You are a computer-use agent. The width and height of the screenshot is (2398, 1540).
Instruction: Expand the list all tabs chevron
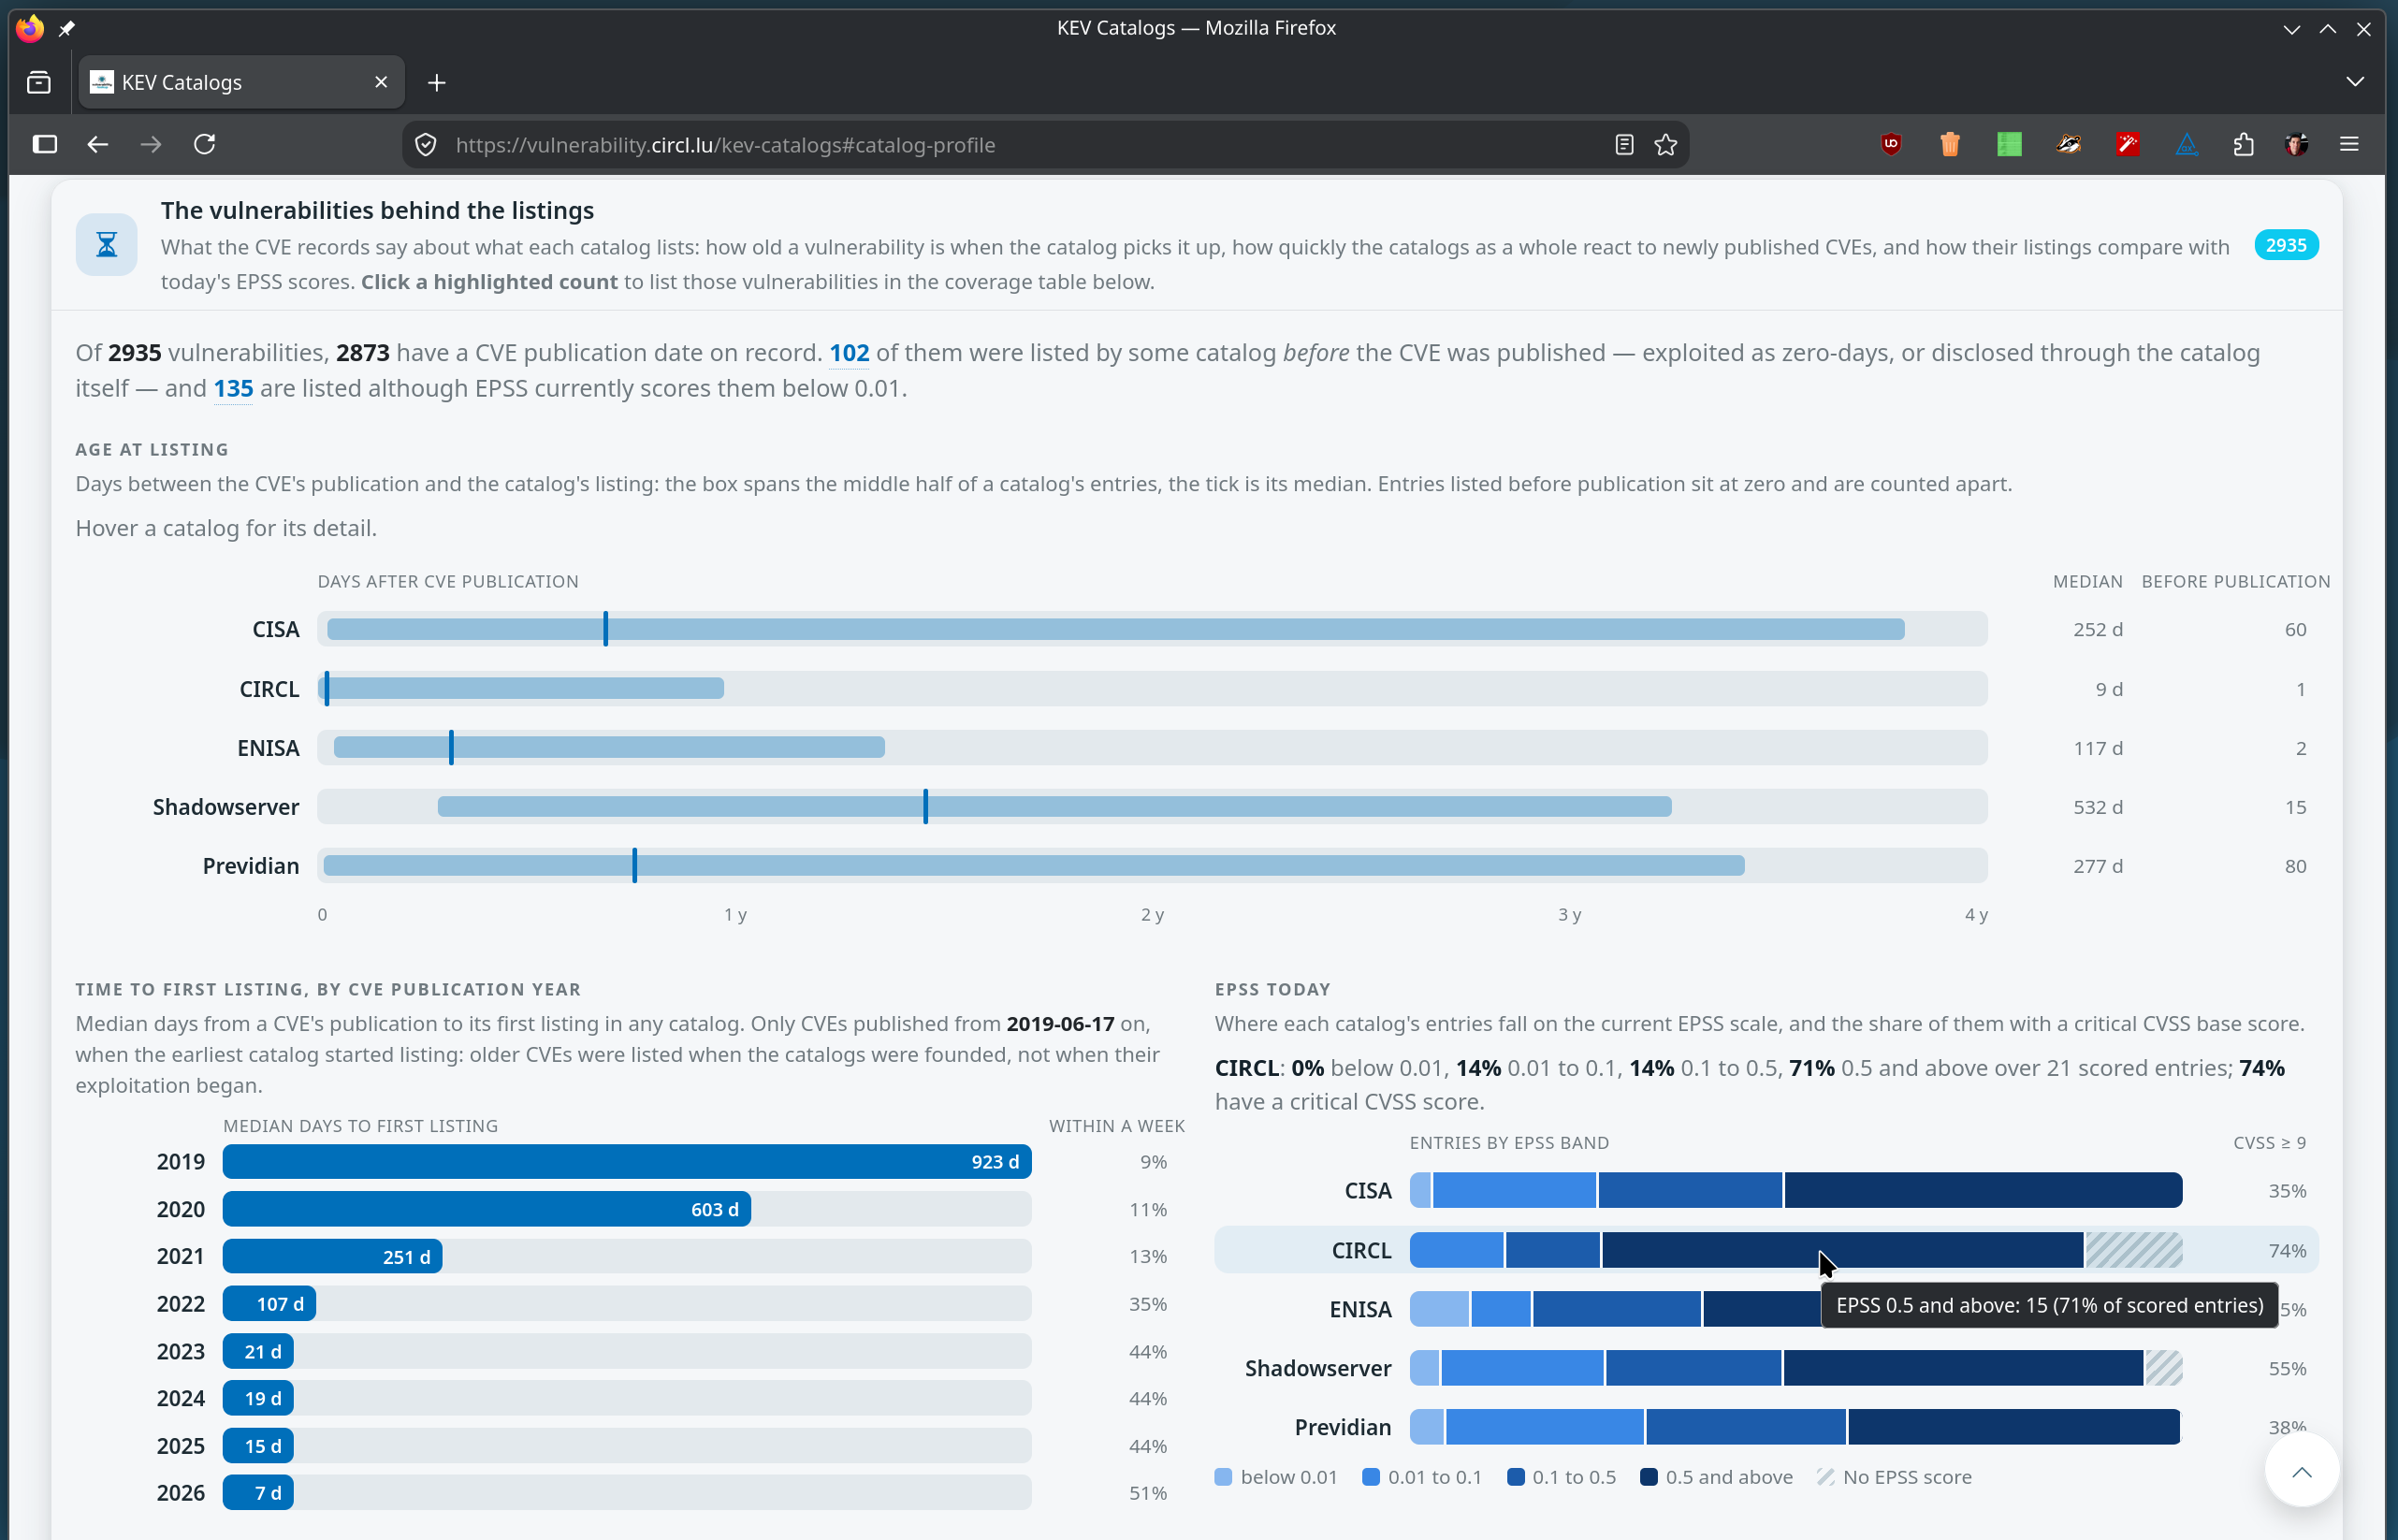point(2355,82)
